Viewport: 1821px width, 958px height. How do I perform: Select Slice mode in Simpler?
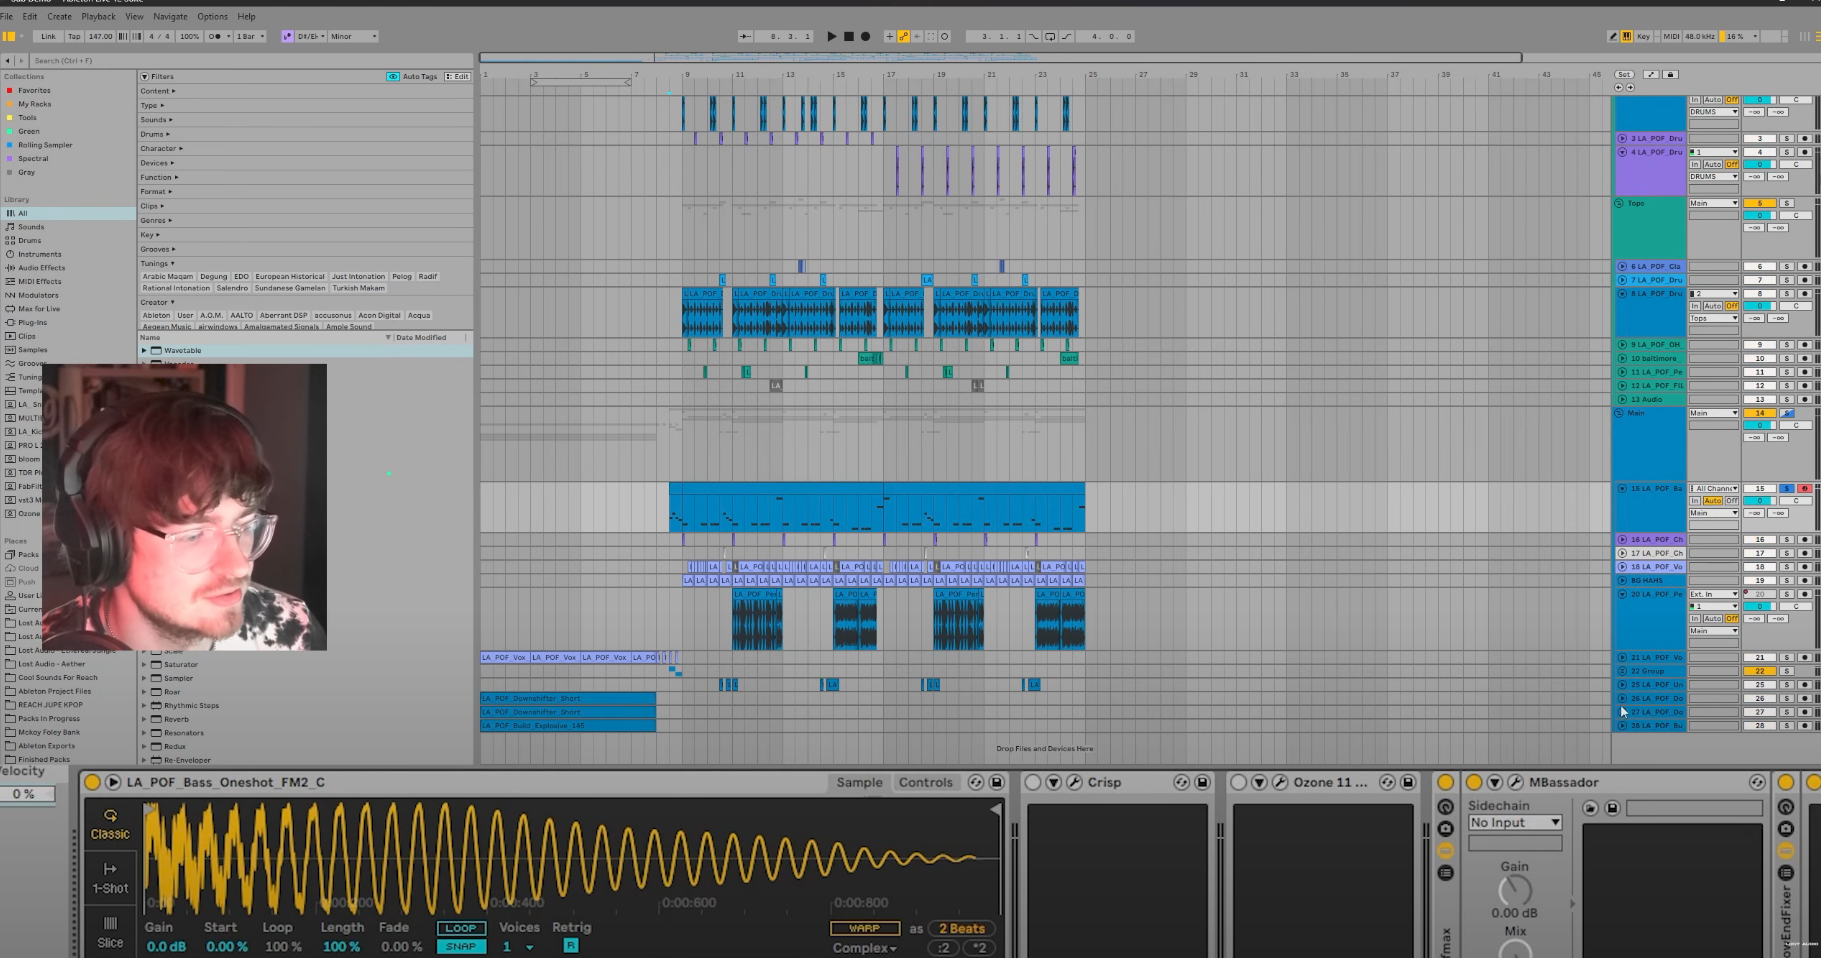click(x=110, y=932)
